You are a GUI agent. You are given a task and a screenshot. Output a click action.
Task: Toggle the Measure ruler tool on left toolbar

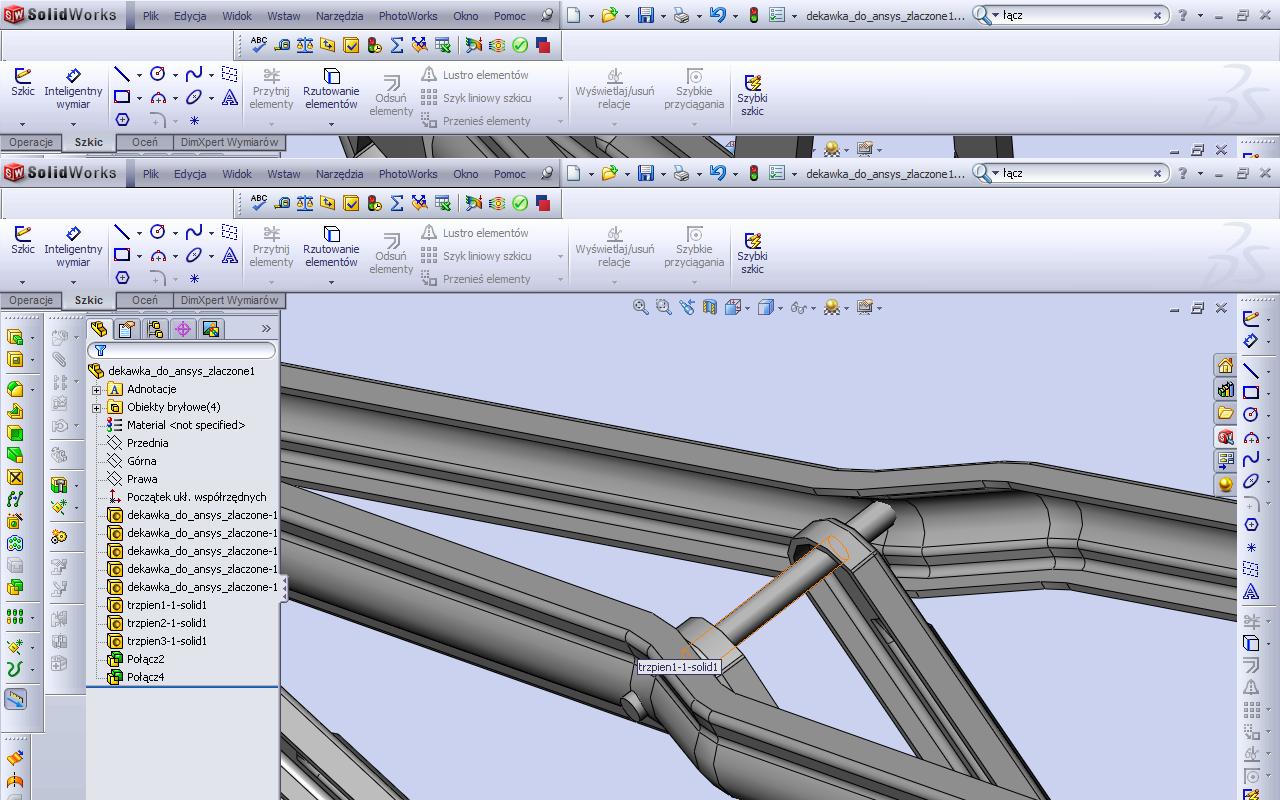point(15,699)
